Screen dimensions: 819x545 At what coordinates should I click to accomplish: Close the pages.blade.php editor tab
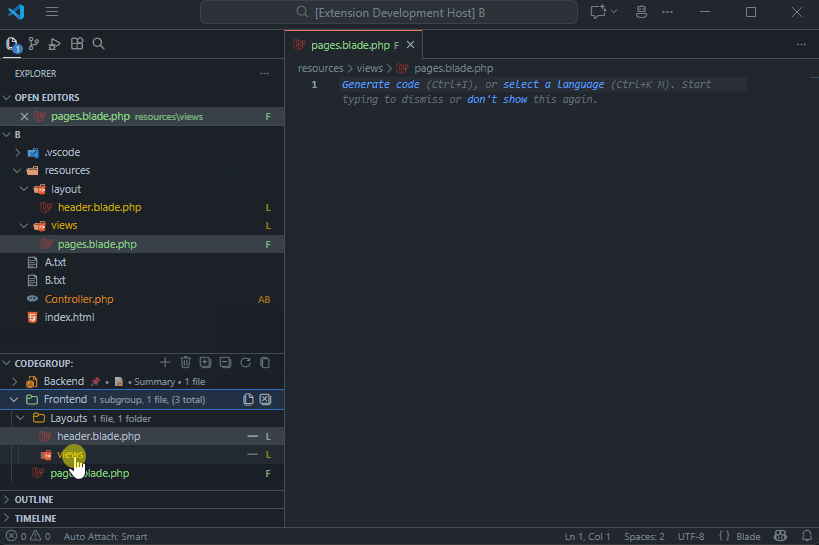click(411, 45)
